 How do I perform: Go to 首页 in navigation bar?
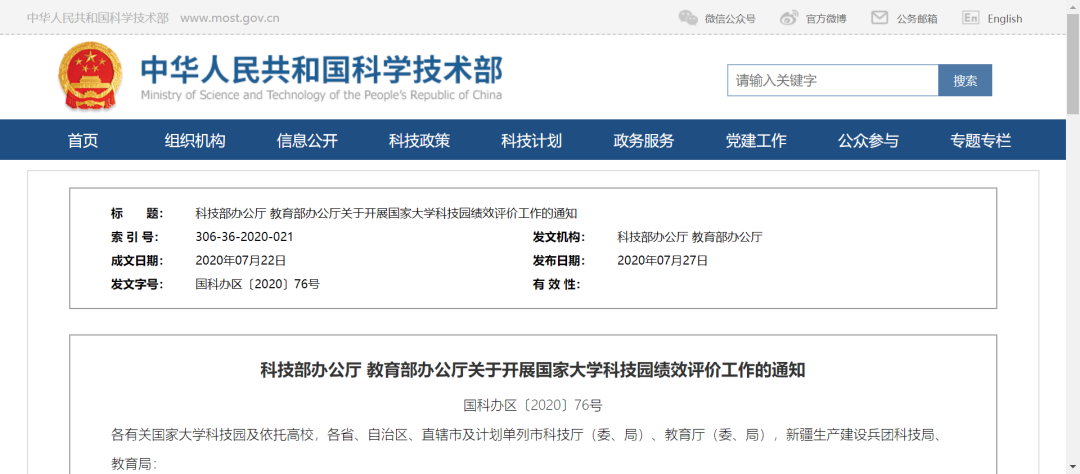point(83,141)
